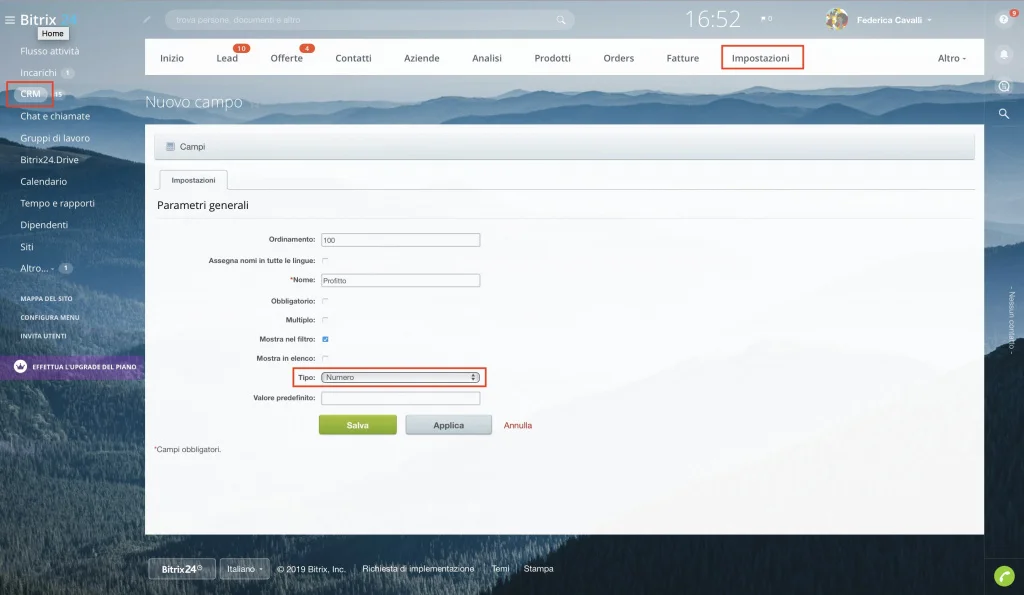Open the chat messages icon in right sidebar

[x=1004, y=86]
